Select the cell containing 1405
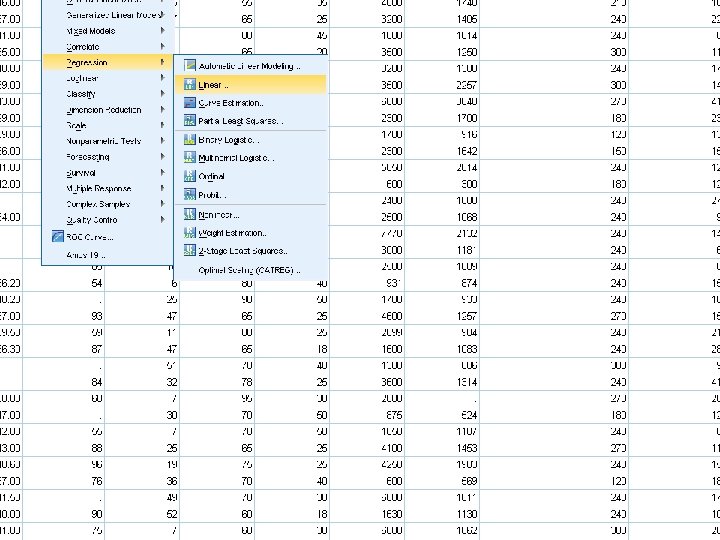The width and height of the screenshot is (720, 540). click(442, 19)
